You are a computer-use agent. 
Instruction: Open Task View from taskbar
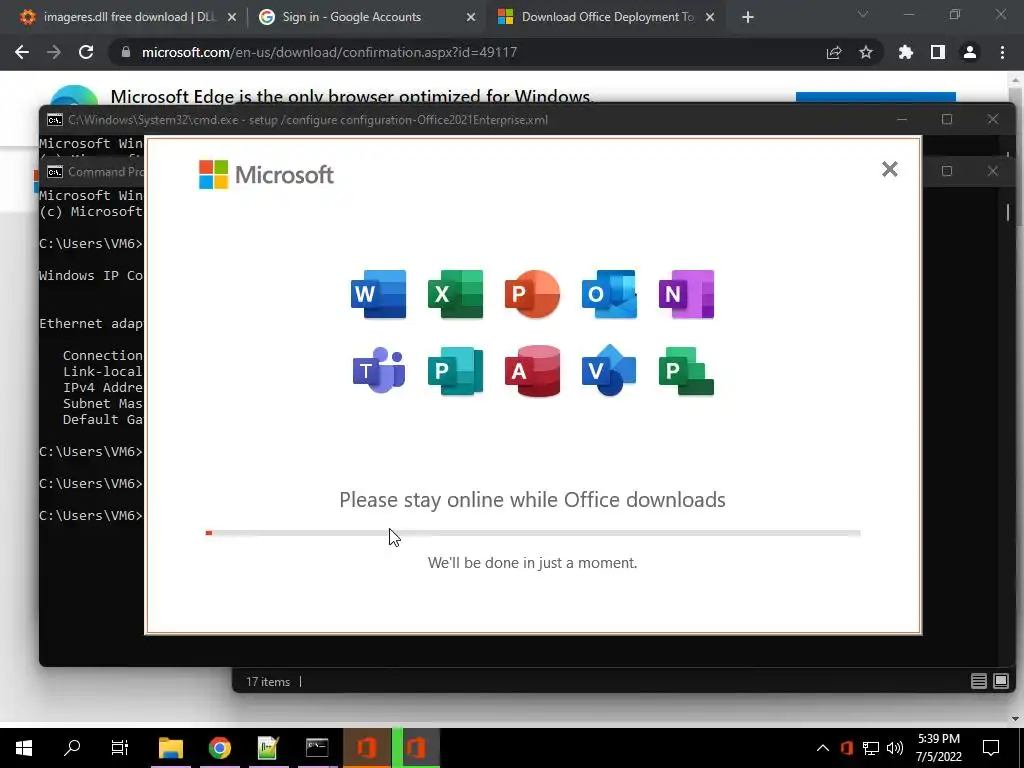point(120,748)
